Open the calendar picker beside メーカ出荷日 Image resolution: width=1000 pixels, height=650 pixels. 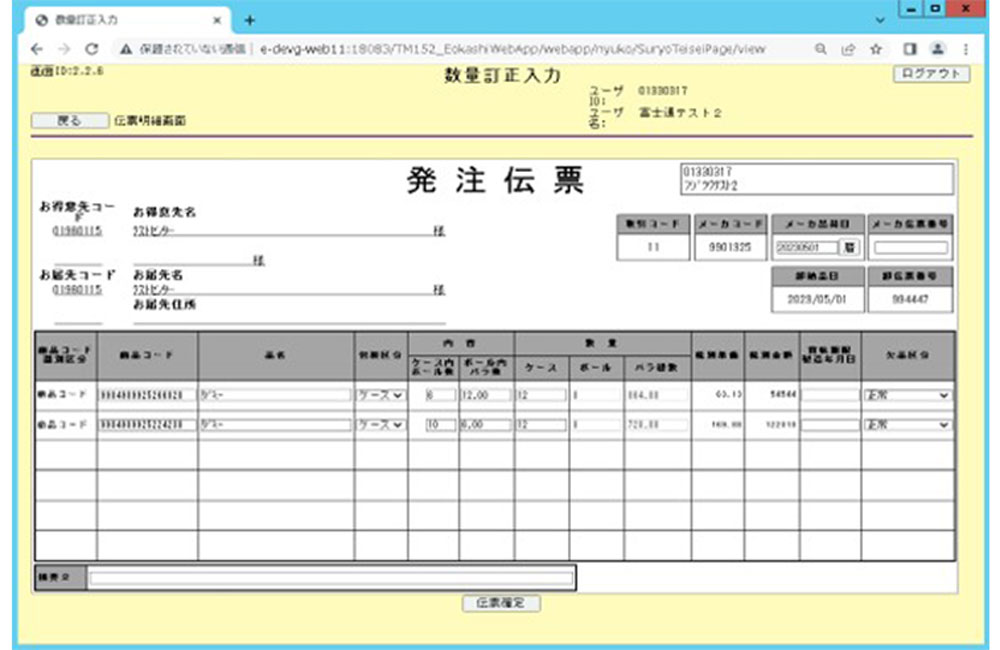point(849,247)
